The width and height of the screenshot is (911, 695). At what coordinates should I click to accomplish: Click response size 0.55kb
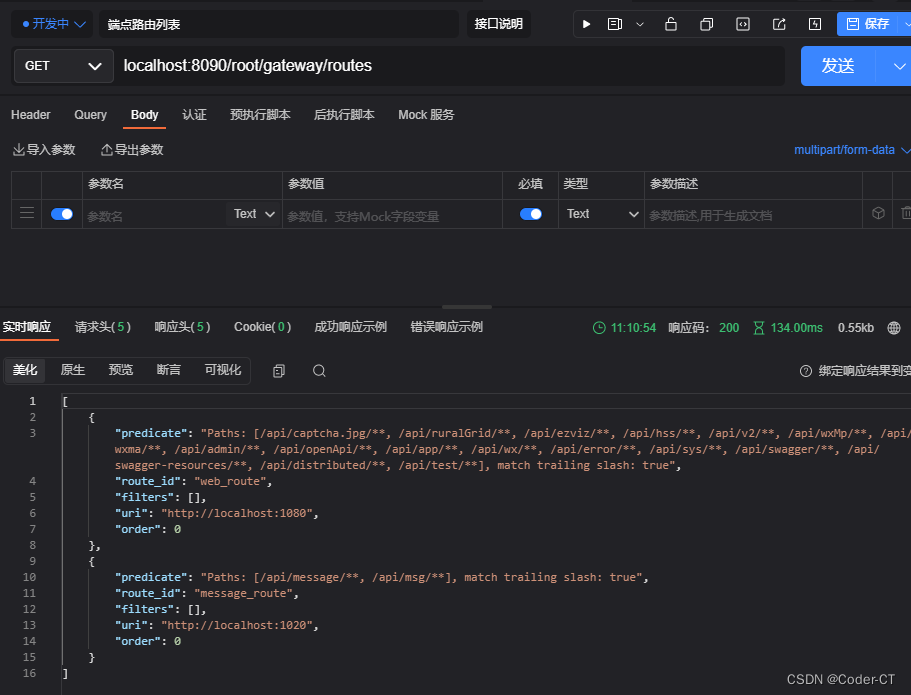[x=856, y=328]
